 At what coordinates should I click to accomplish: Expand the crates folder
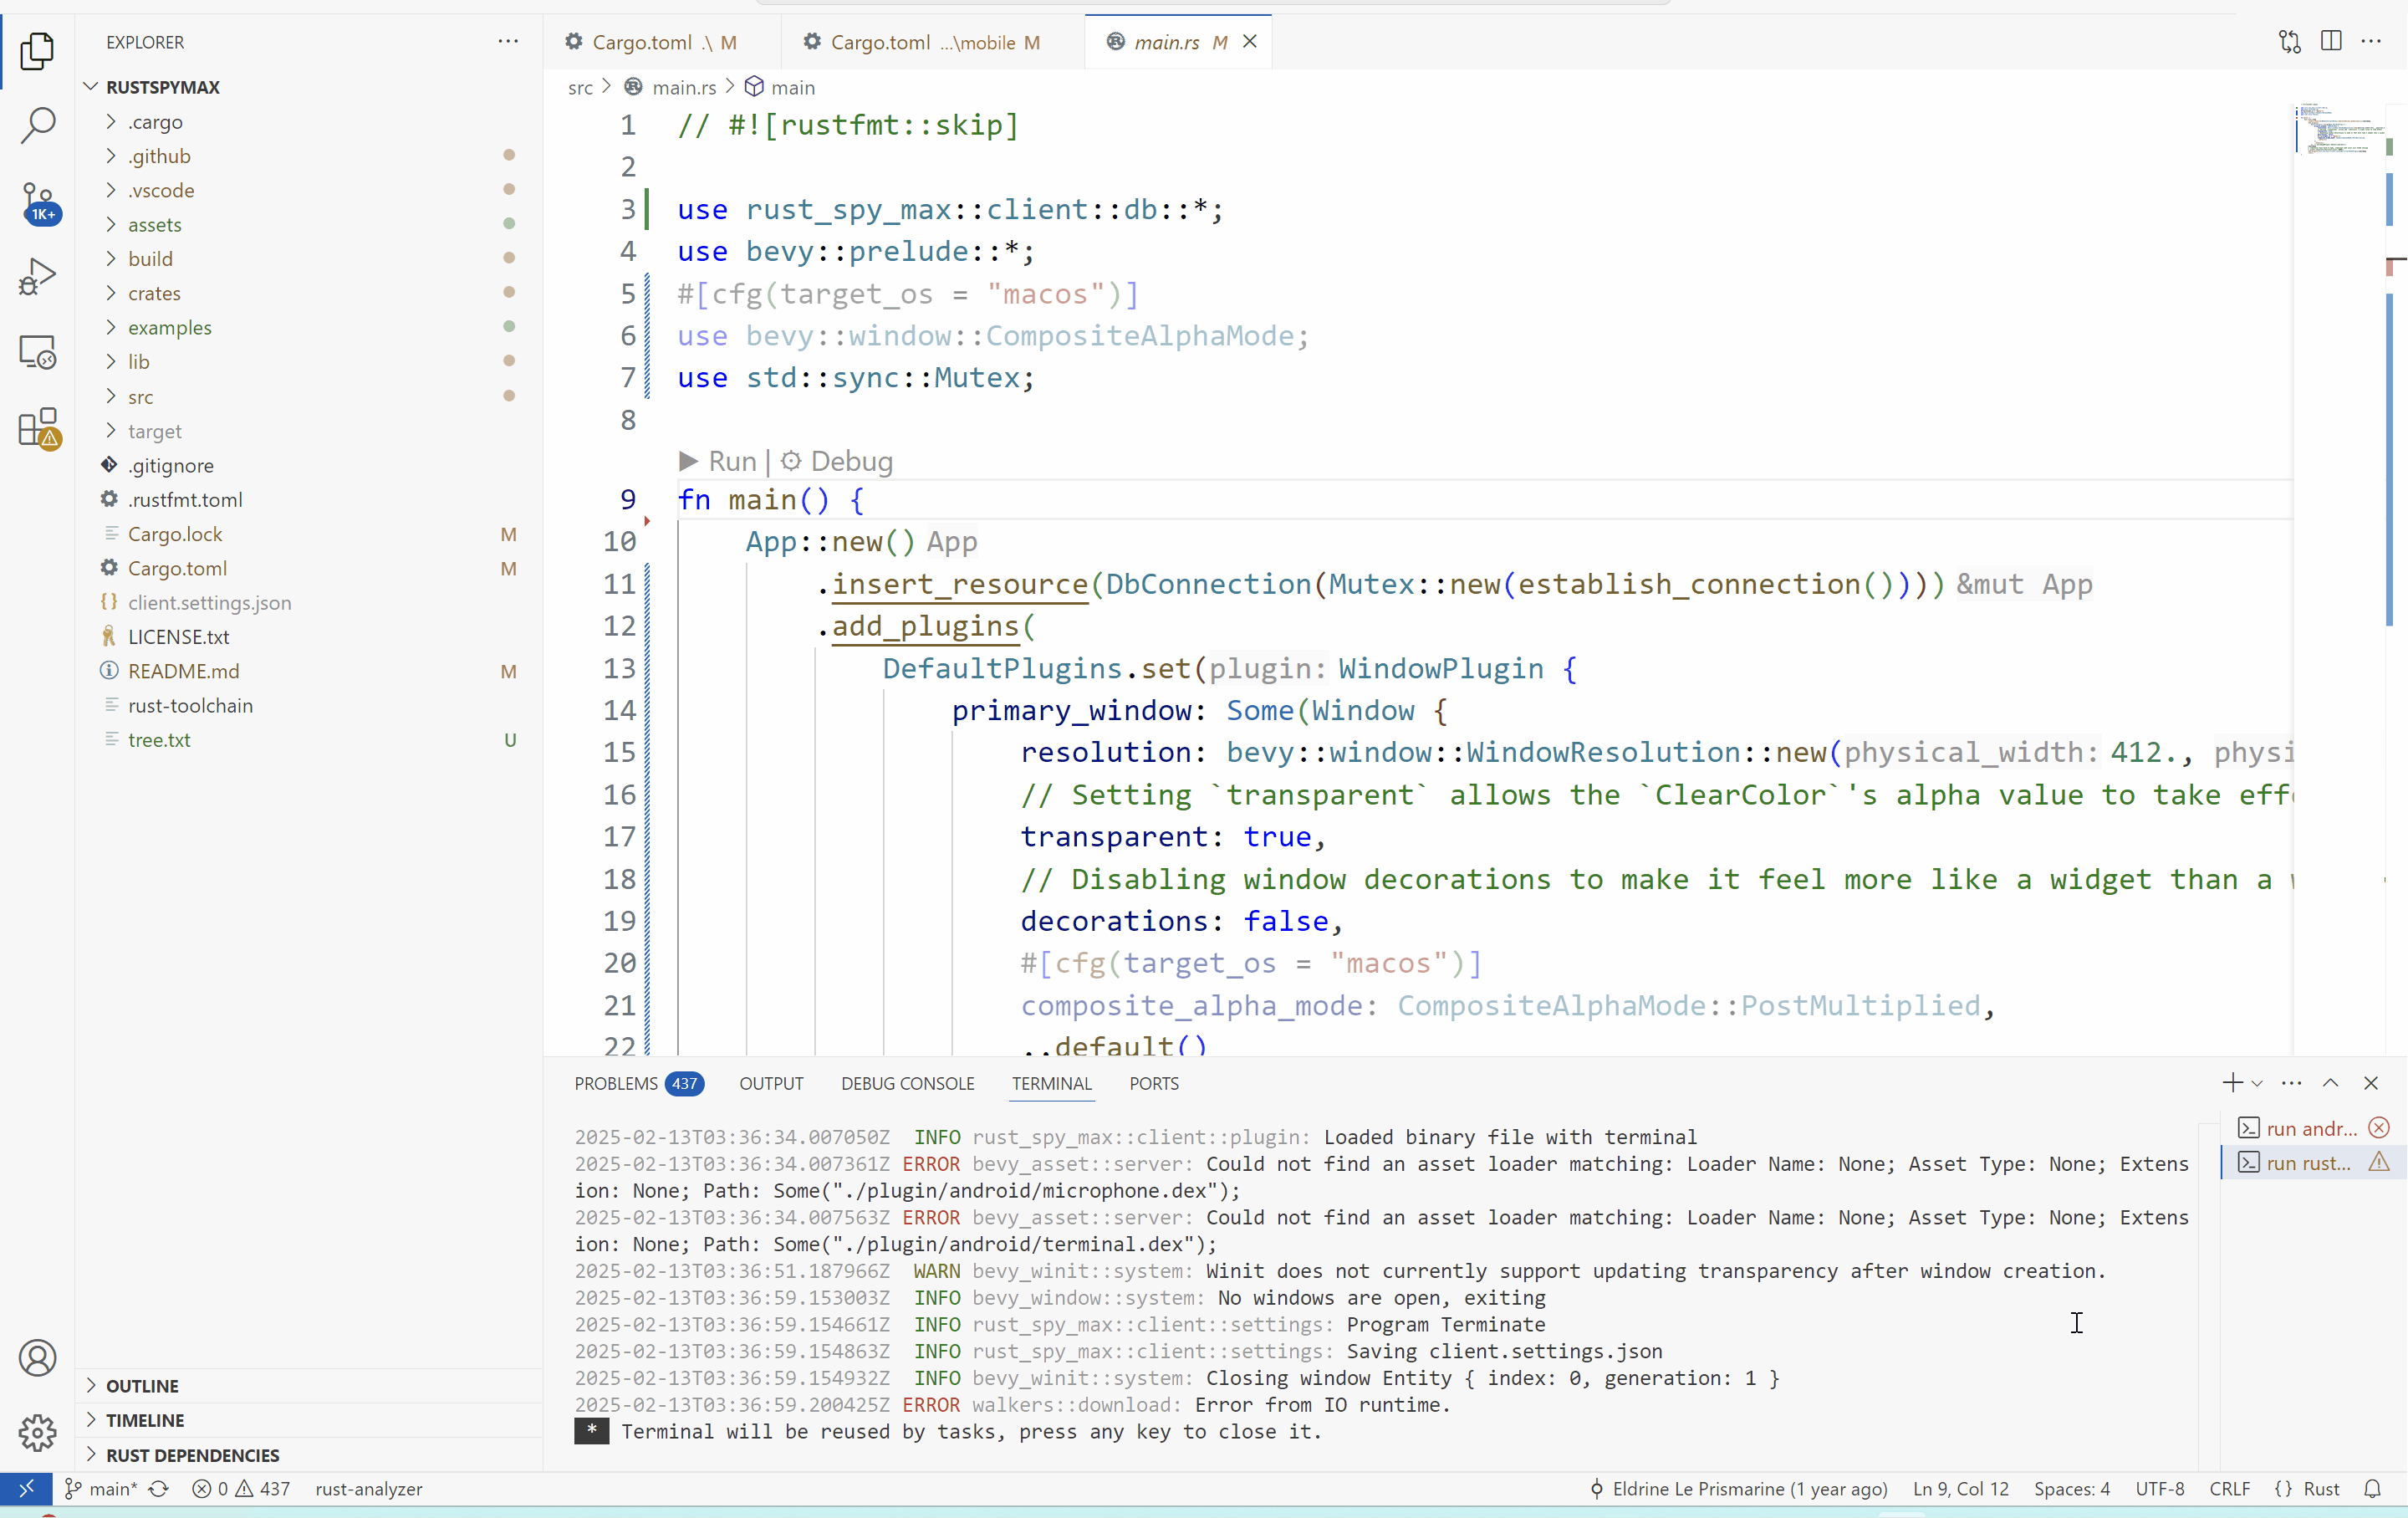310,293
